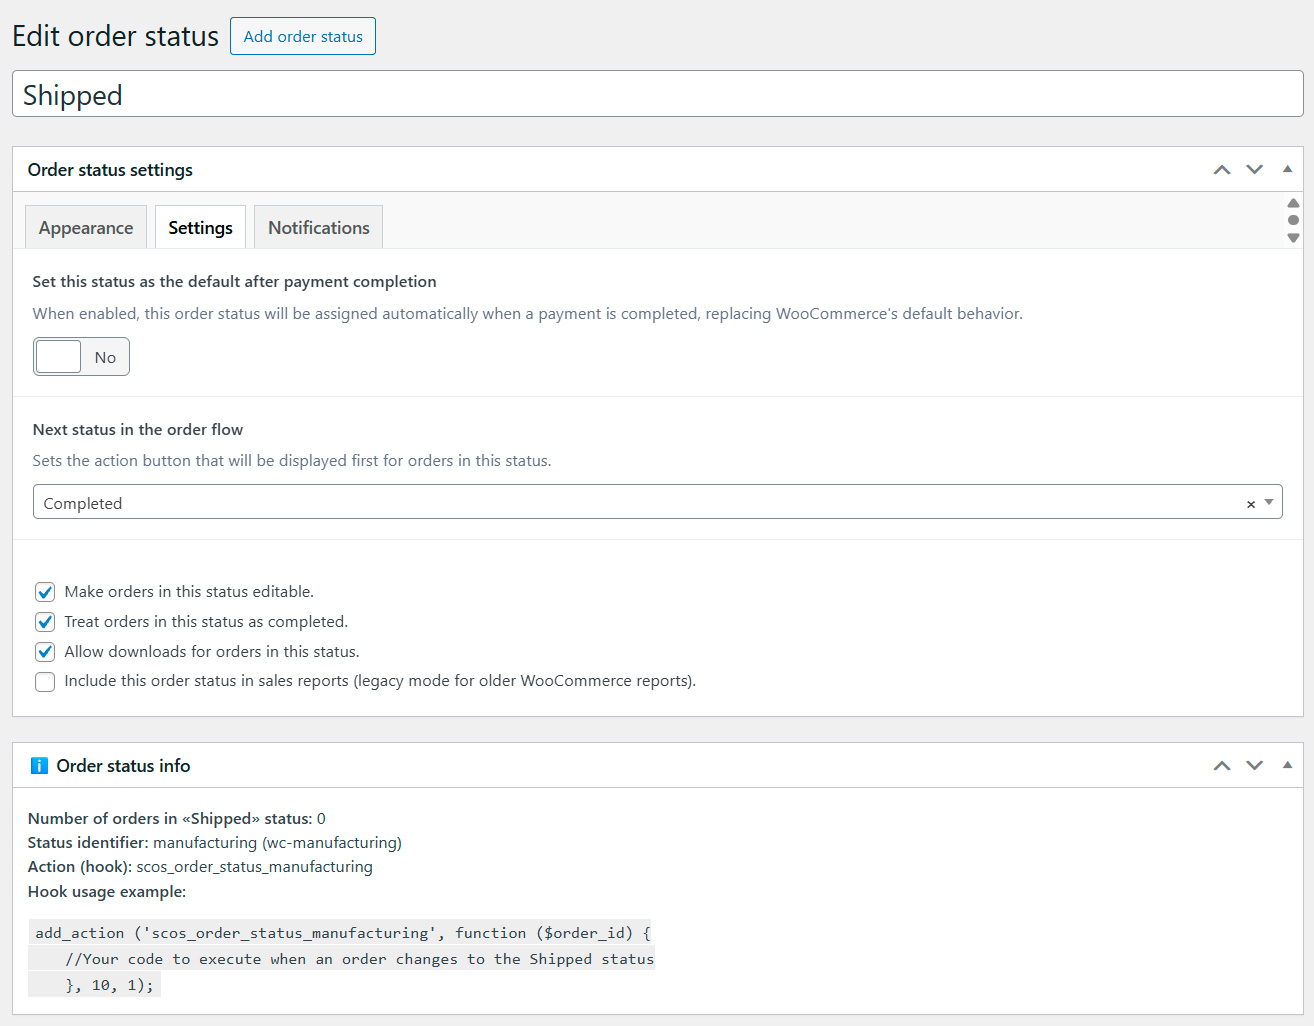Clear the Completed selection with the x
The image size is (1314, 1026).
click(1250, 504)
